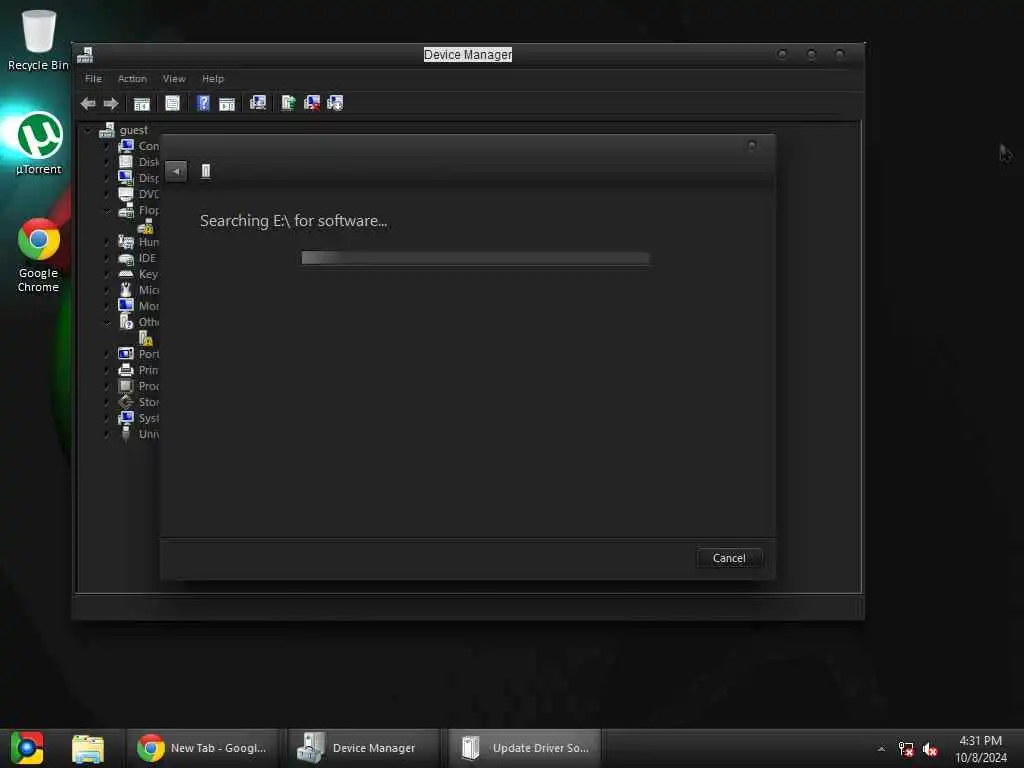Click the muted volume tray icon
This screenshot has width=1024, height=768.
coord(930,749)
